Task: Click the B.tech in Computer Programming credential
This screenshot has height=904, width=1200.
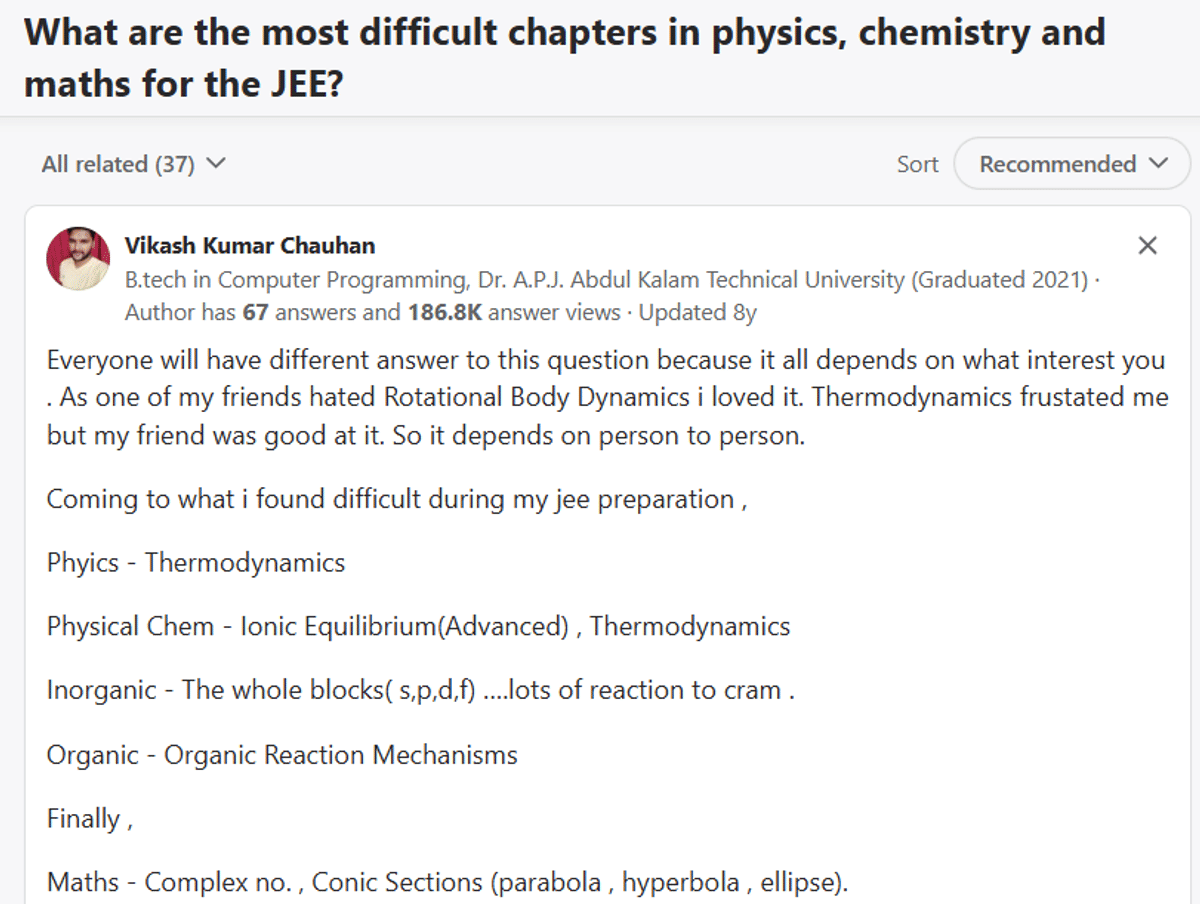Action: (605, 280)
